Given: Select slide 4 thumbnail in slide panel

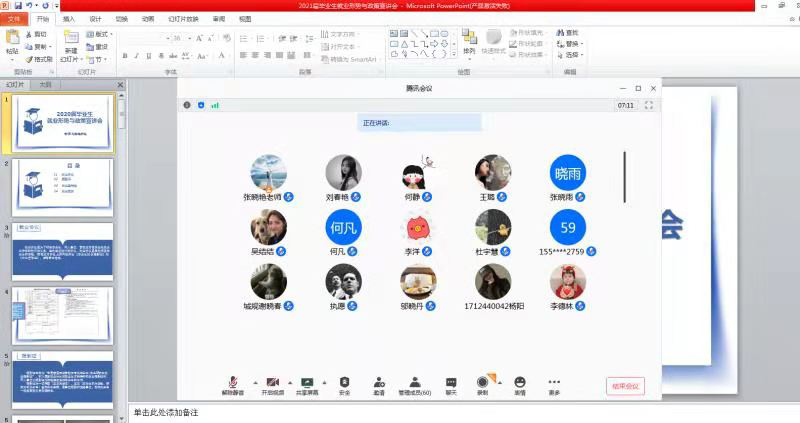Looking at the screenshot, I should coord(63,315).
